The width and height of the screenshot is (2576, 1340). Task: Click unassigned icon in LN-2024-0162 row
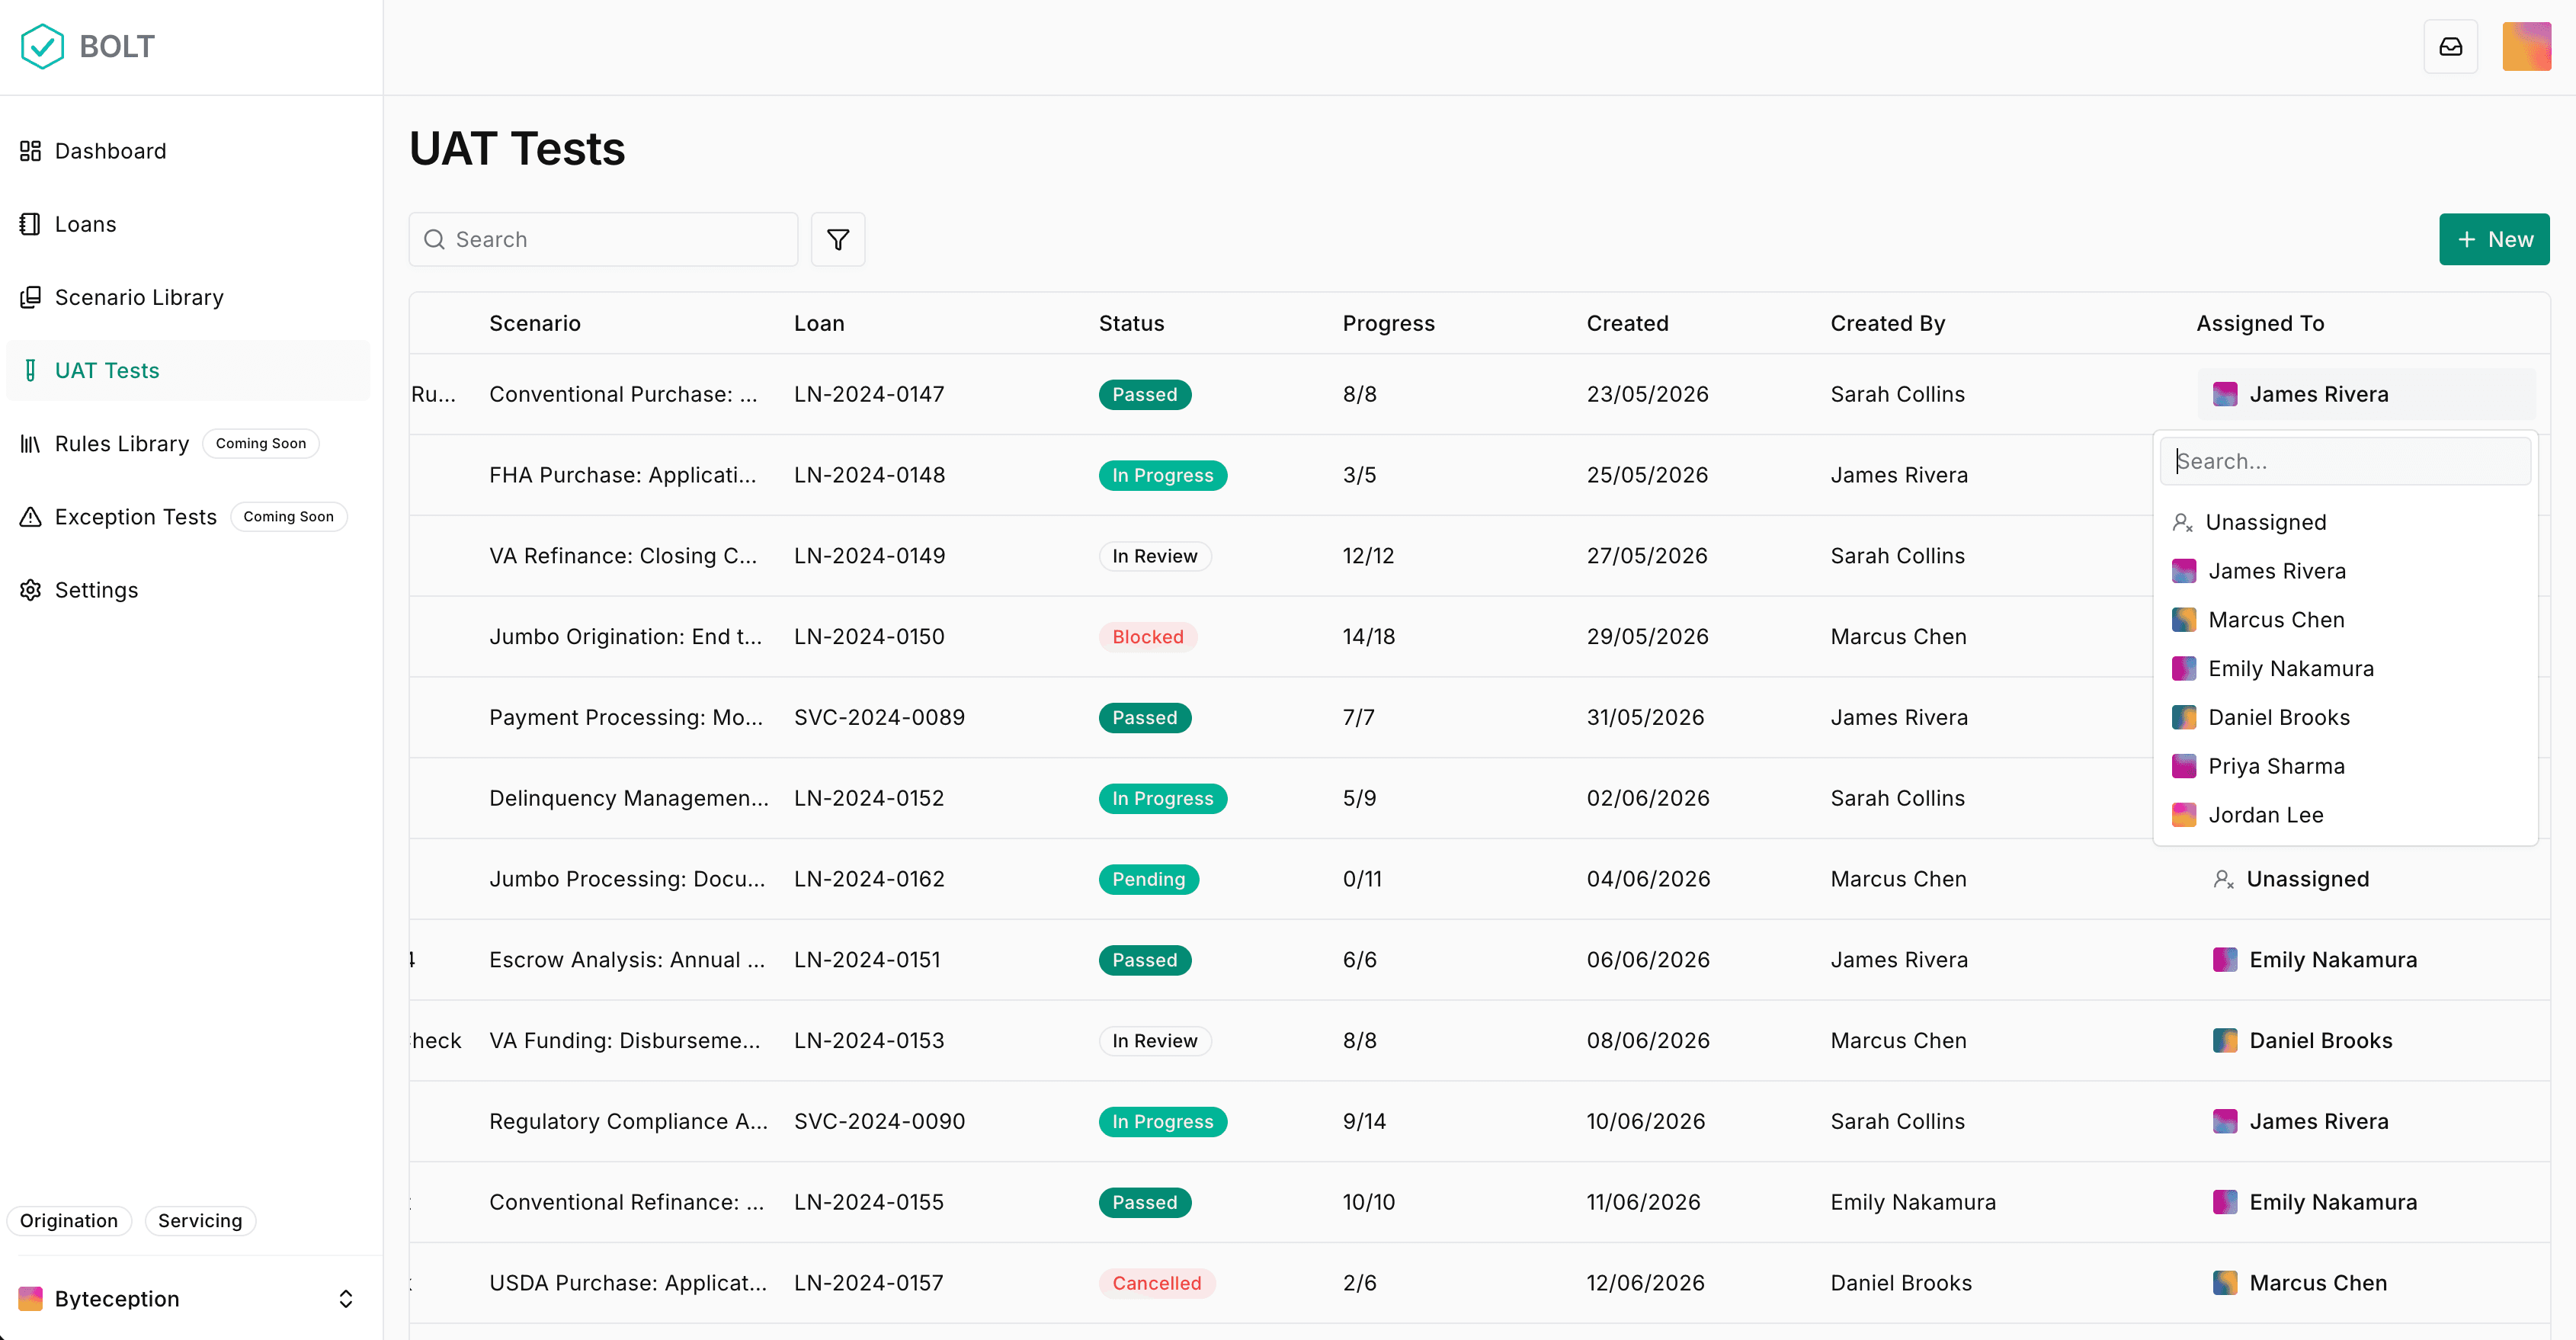2224,879
